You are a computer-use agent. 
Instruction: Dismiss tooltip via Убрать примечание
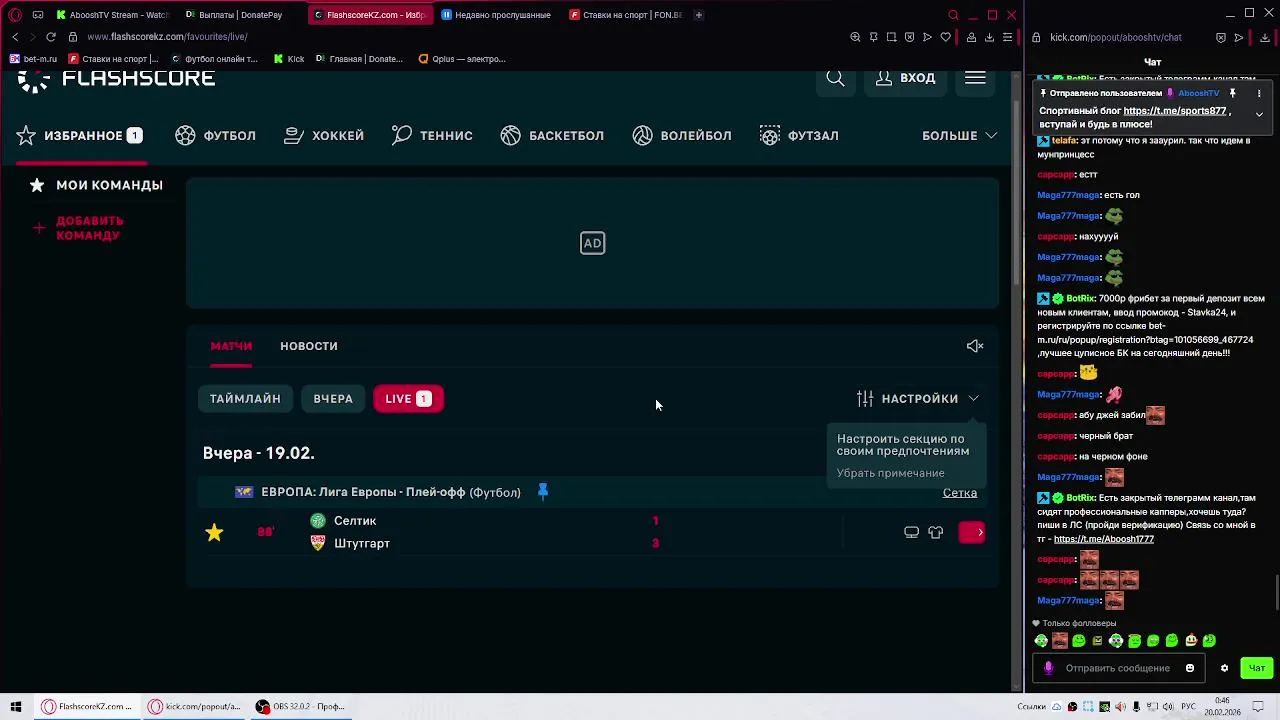(x=890, y=473)
